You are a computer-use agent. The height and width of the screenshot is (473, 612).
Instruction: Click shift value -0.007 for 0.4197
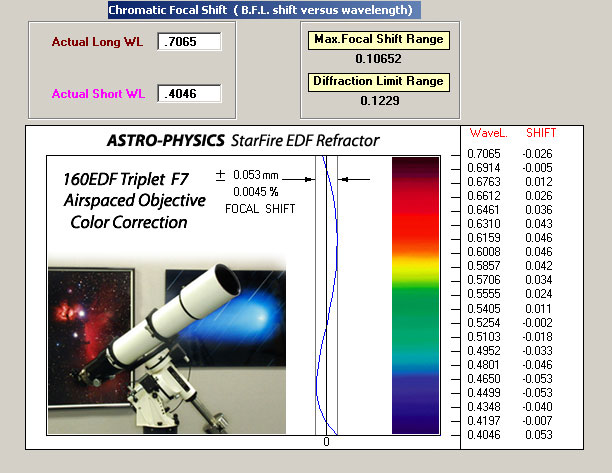pyautogui.click(x=538, y=421)
